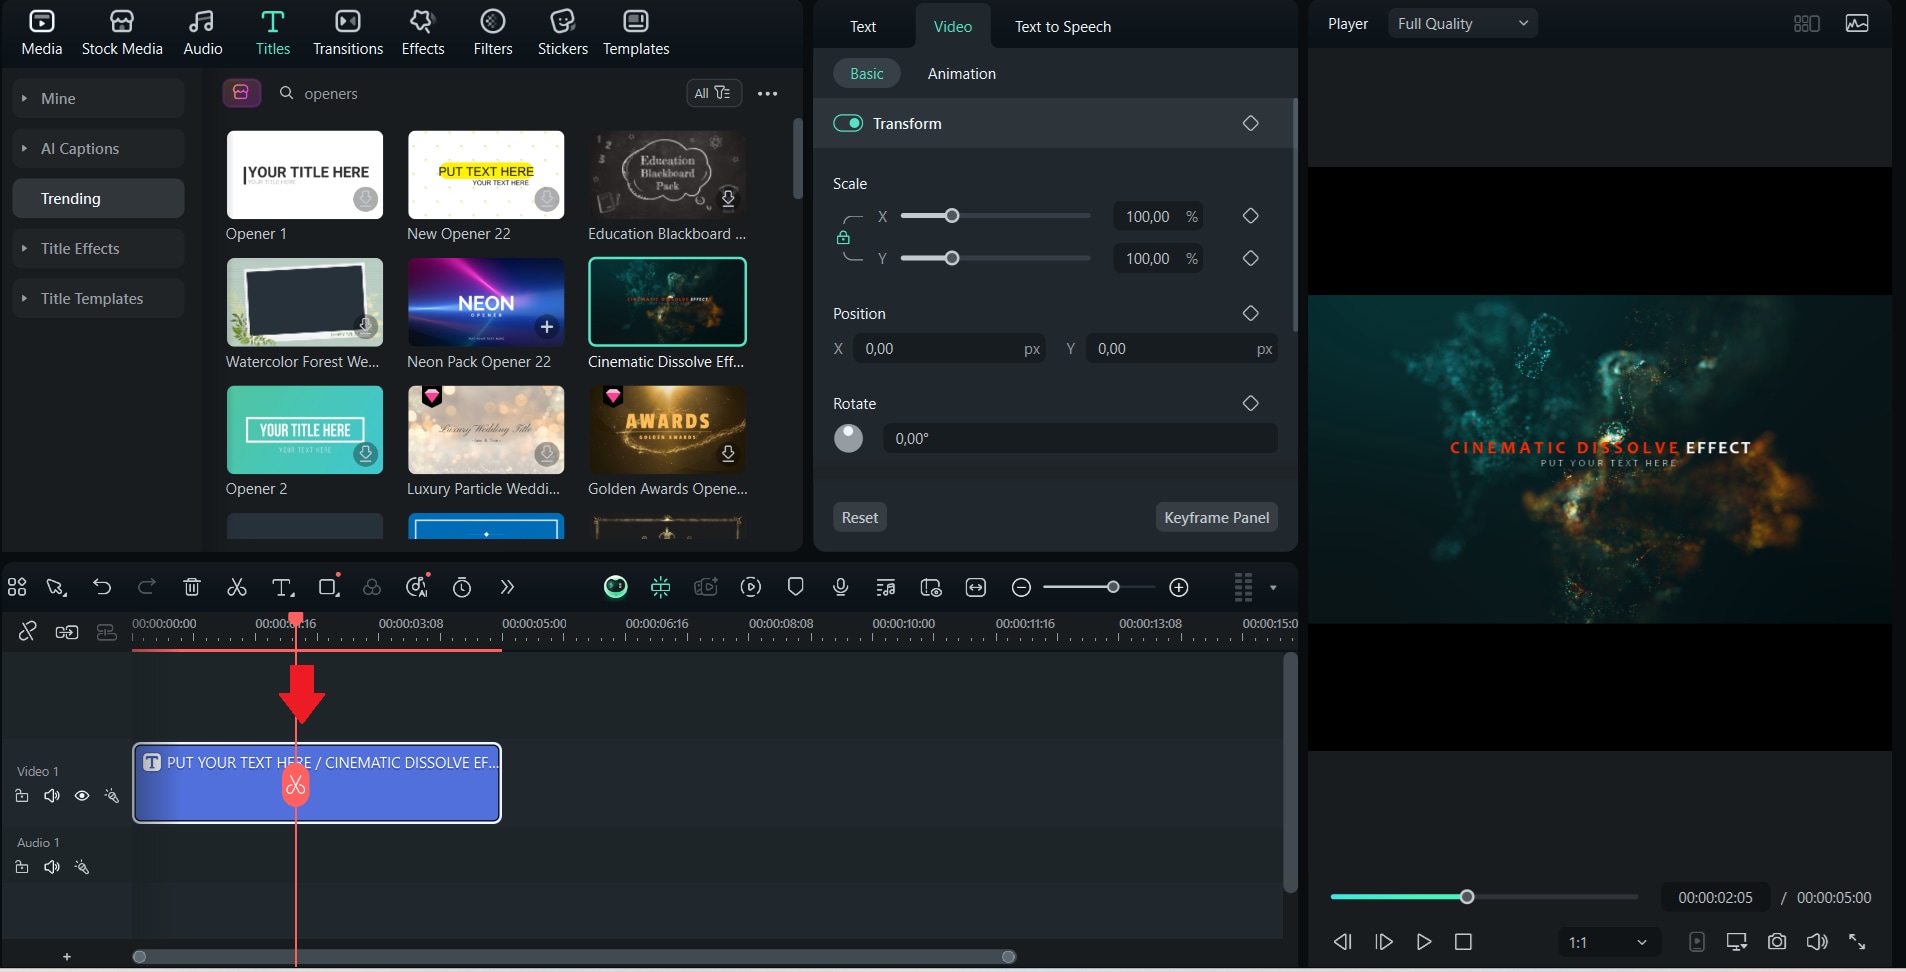
Task: Switch to the Transitions tab
Action: click(348, 32)
